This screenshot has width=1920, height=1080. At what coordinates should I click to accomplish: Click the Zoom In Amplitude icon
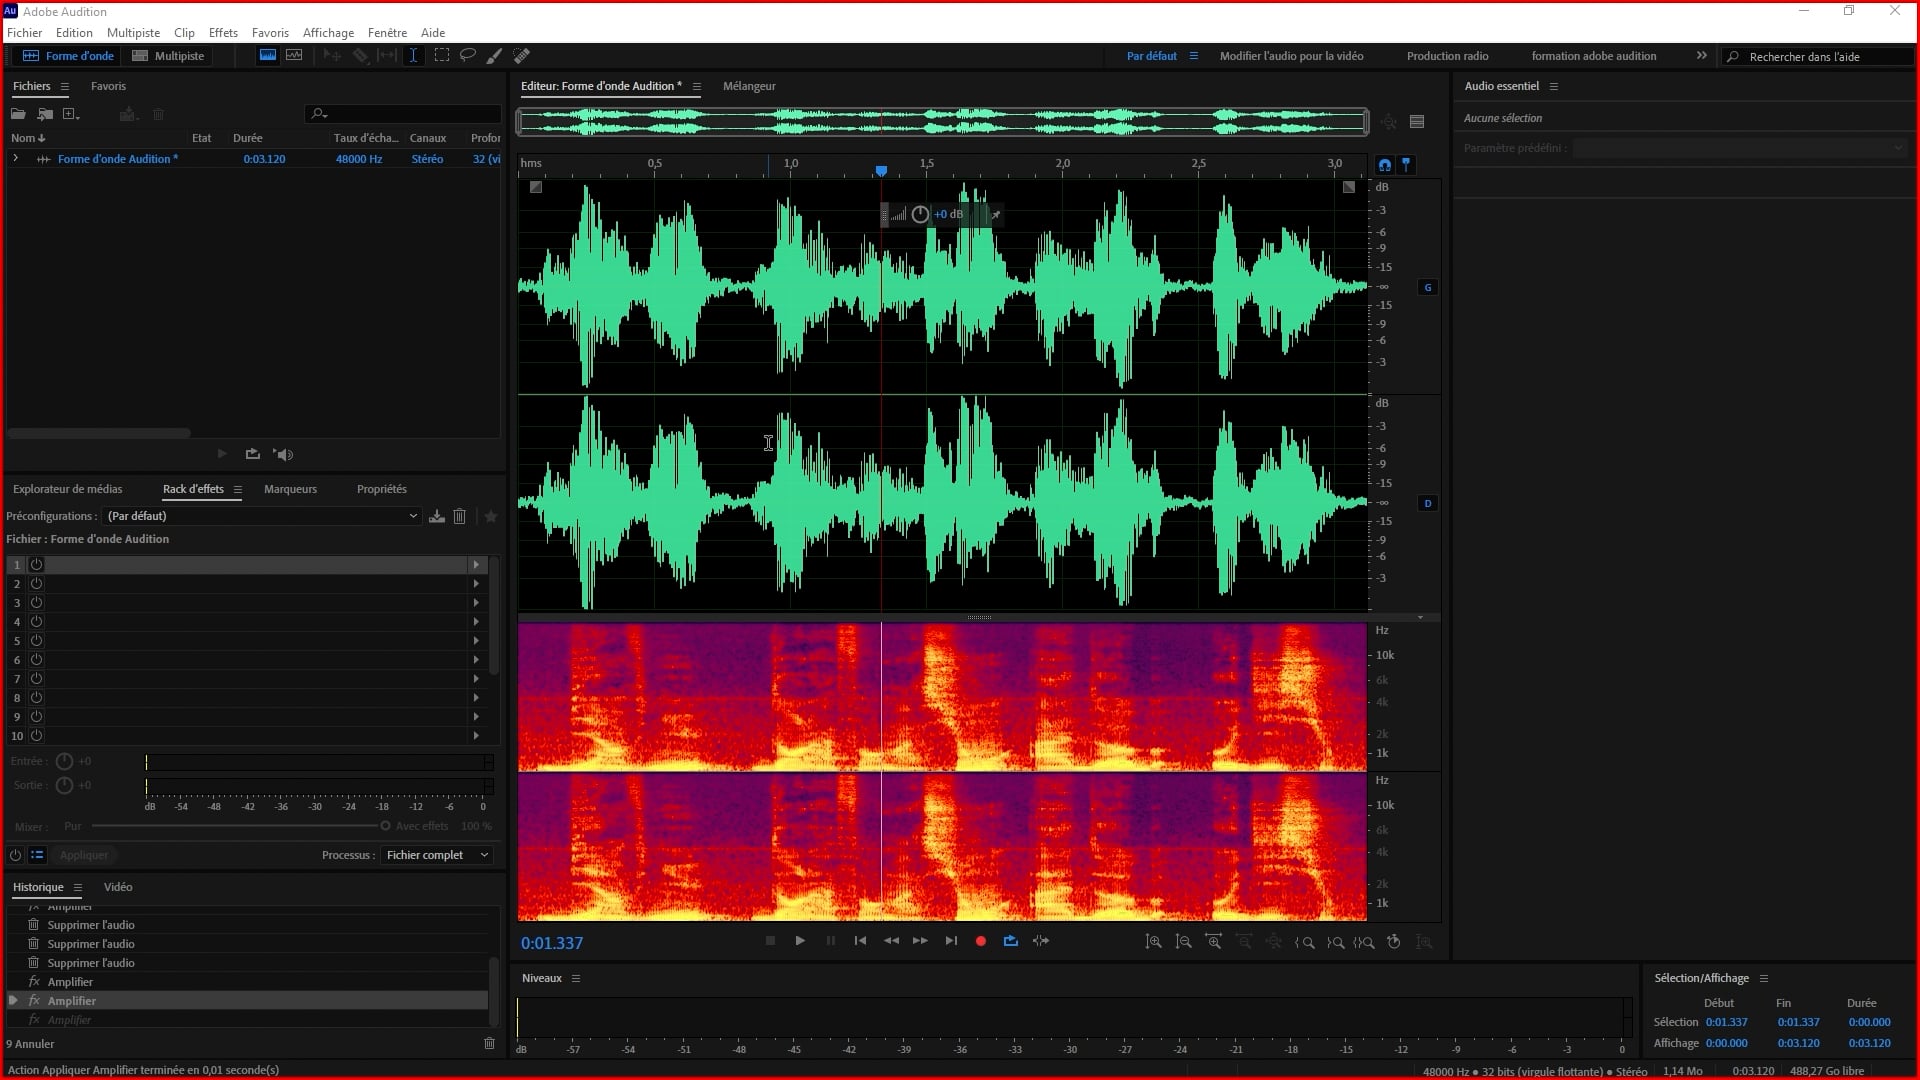[x=1153, y=941]
